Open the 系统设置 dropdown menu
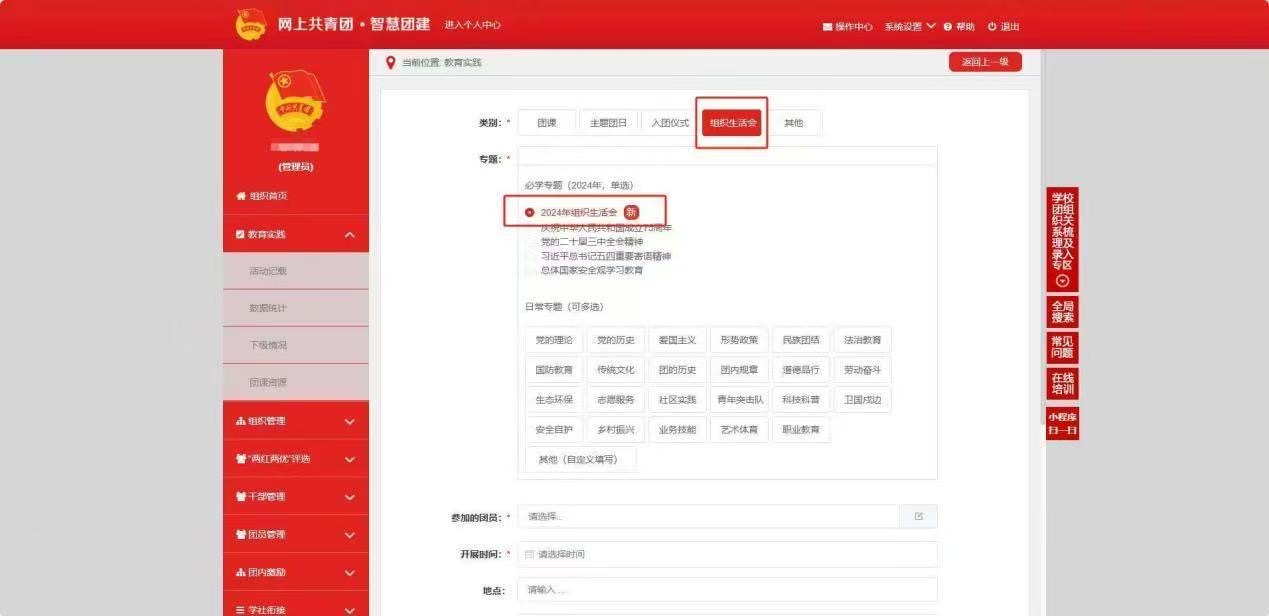Screen dimensions: 1269x616 (909, 27)
